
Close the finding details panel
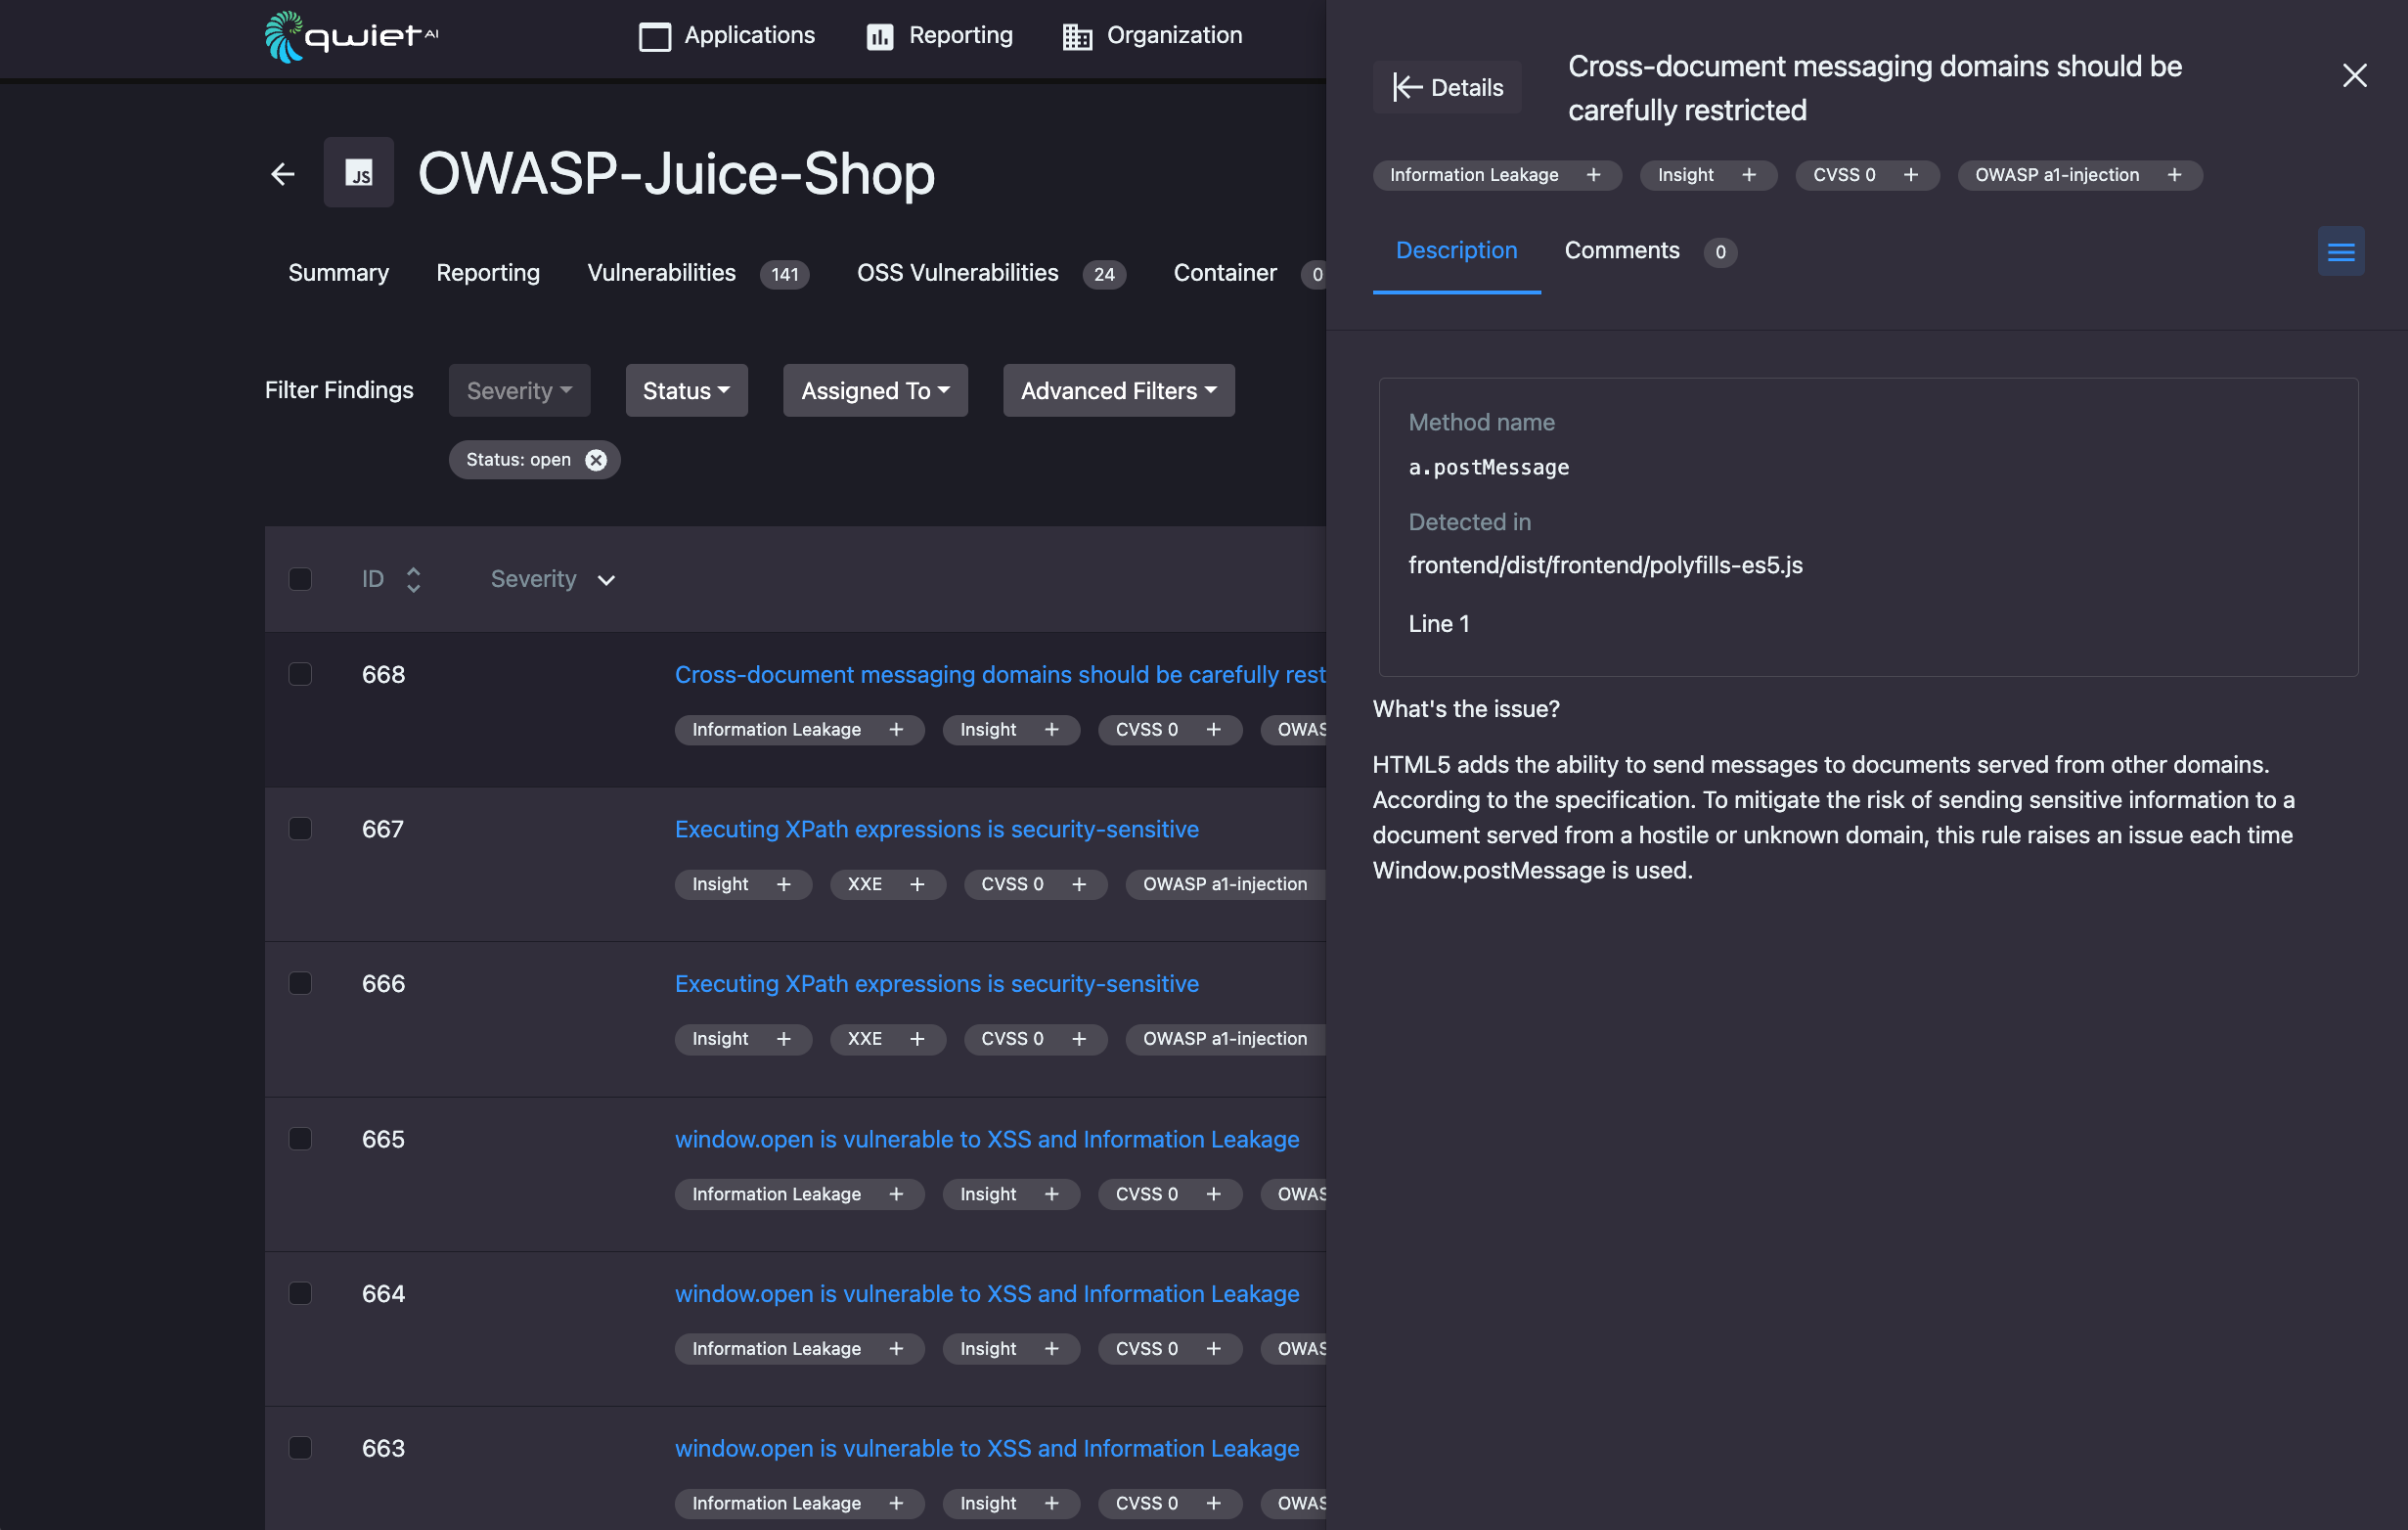click(2354, 75)
